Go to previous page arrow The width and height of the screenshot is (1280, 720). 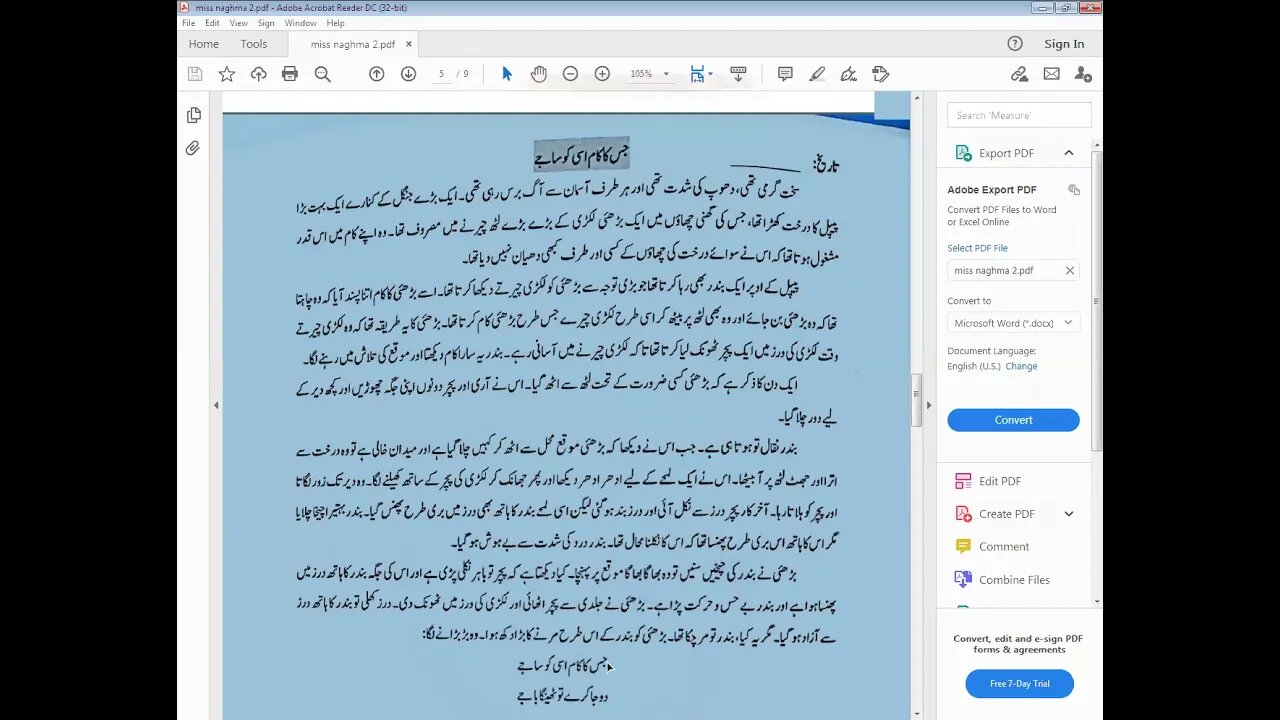377,74
